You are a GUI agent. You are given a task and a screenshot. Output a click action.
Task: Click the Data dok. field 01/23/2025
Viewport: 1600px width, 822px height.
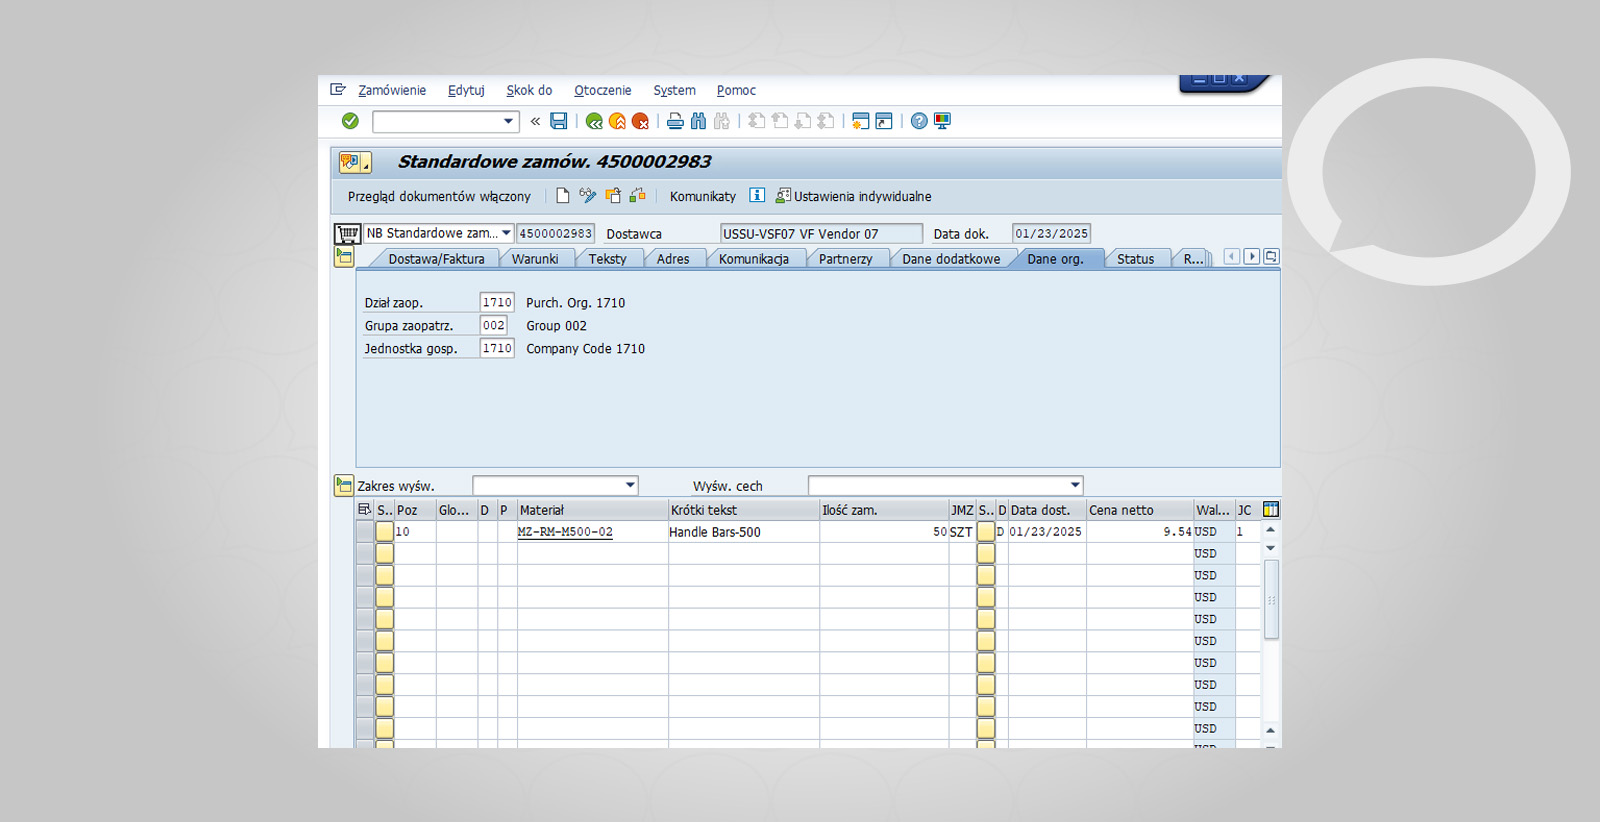(1051, 234)
